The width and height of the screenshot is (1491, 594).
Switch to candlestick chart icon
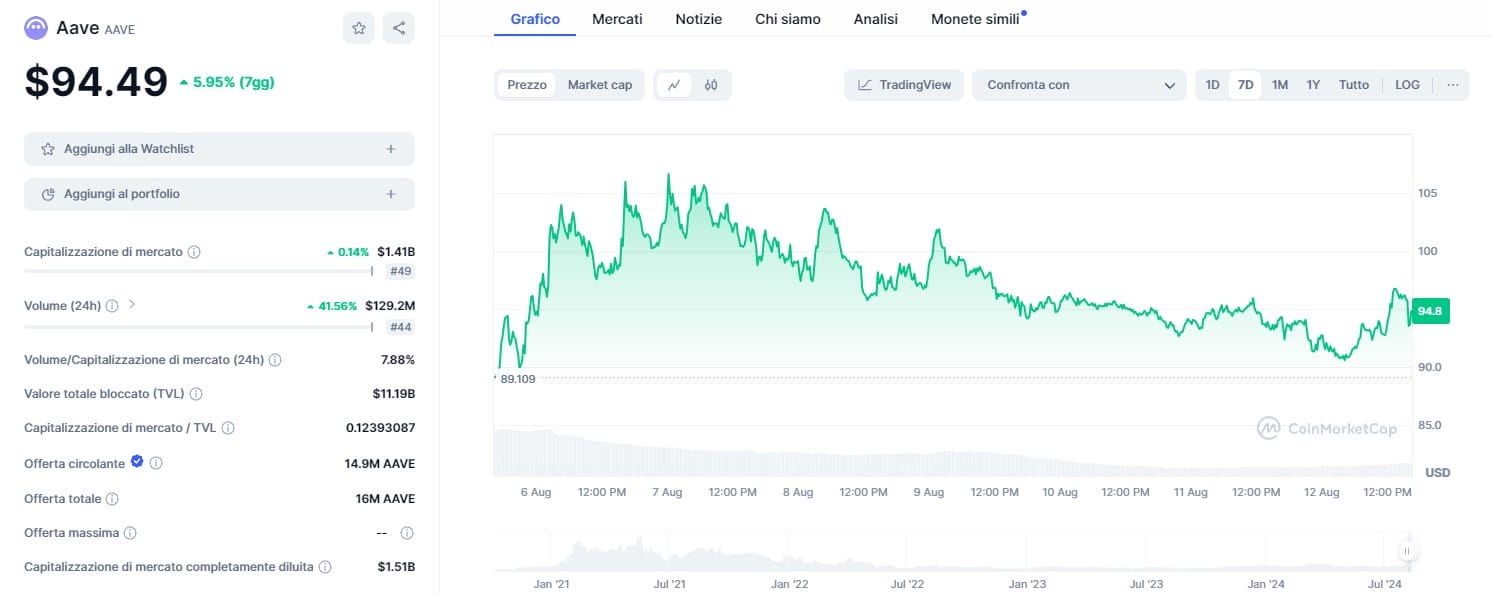click(x=711, y=85)
